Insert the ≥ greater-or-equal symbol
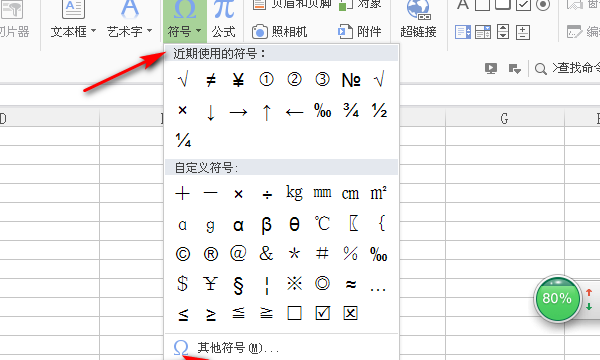This screenshot has width=600, height=360. coord(210,314)
